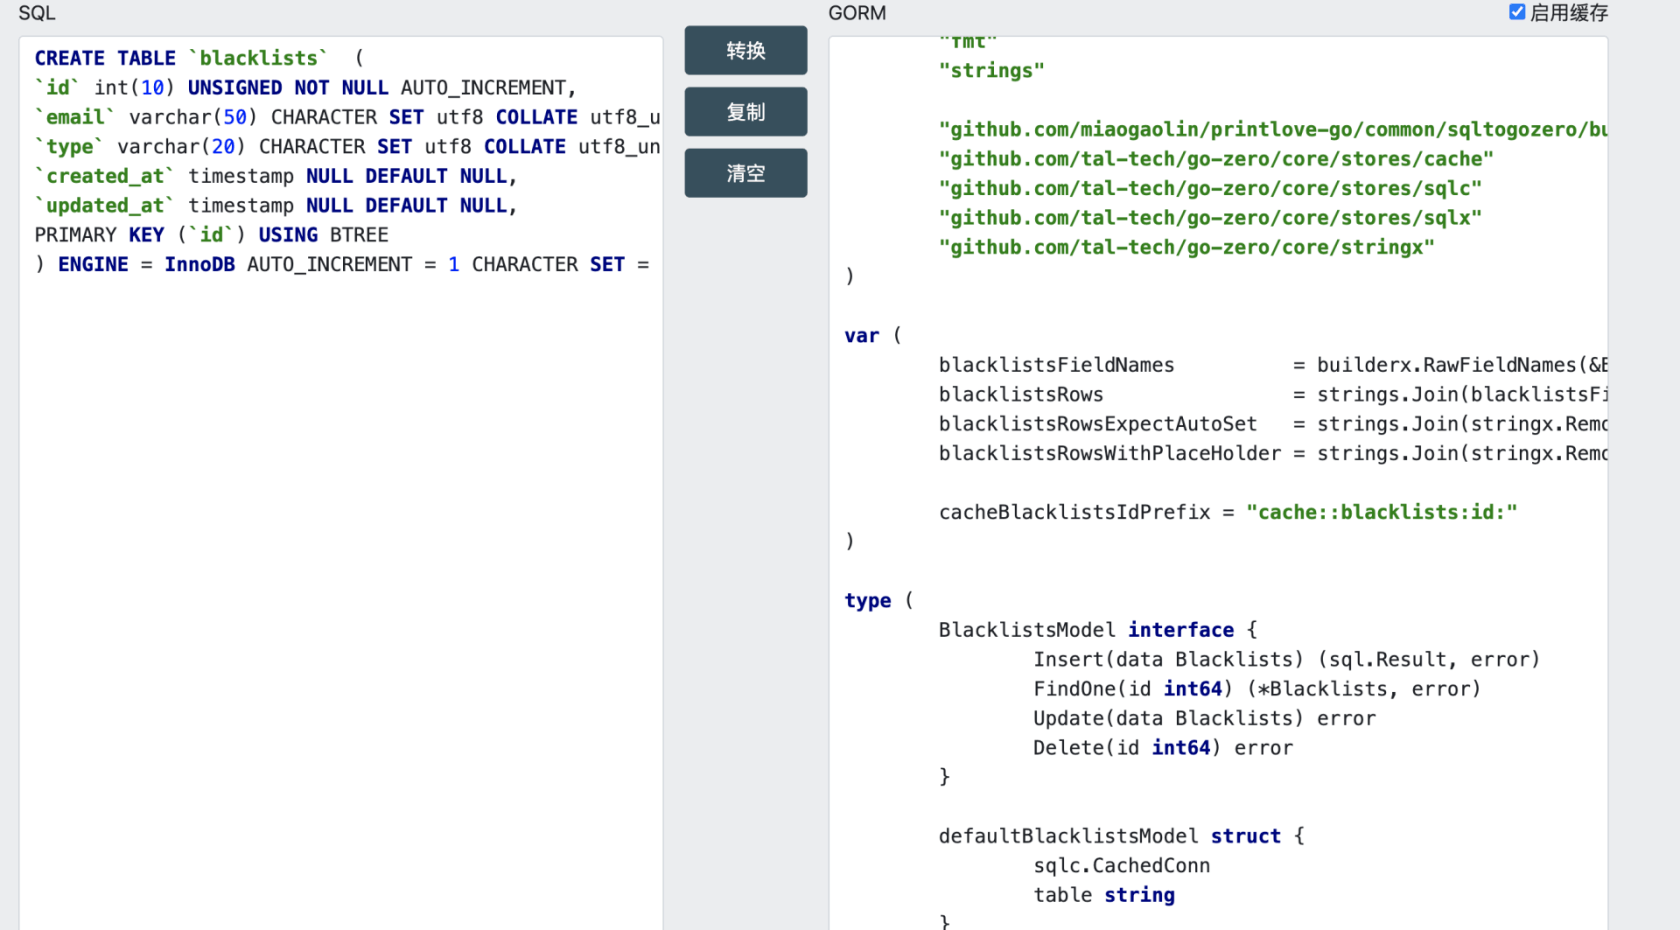
Task: Click the "strings" import in GORM output
Action: click(x=991, y=71)
